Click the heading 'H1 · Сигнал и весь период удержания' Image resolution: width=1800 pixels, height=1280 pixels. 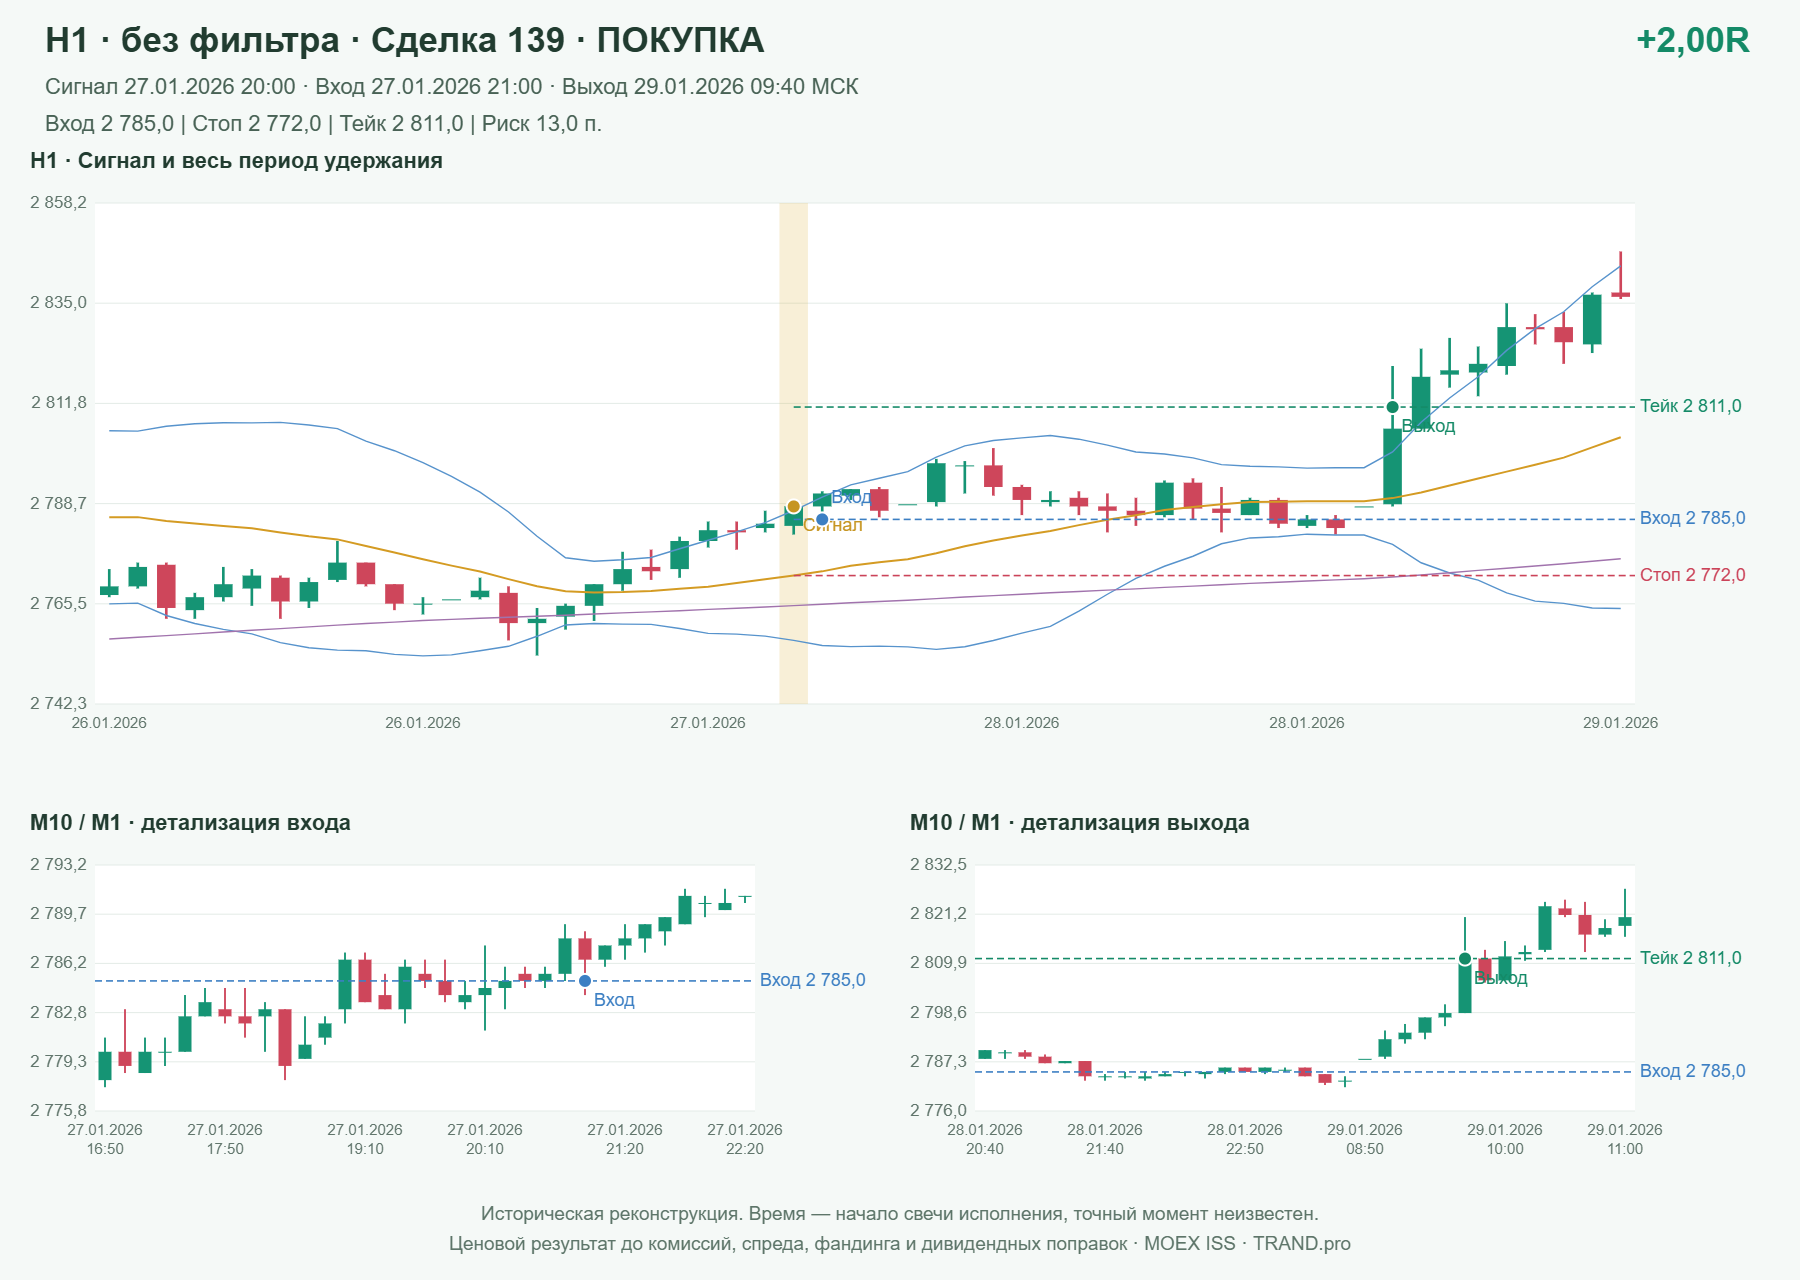[236, 161]
